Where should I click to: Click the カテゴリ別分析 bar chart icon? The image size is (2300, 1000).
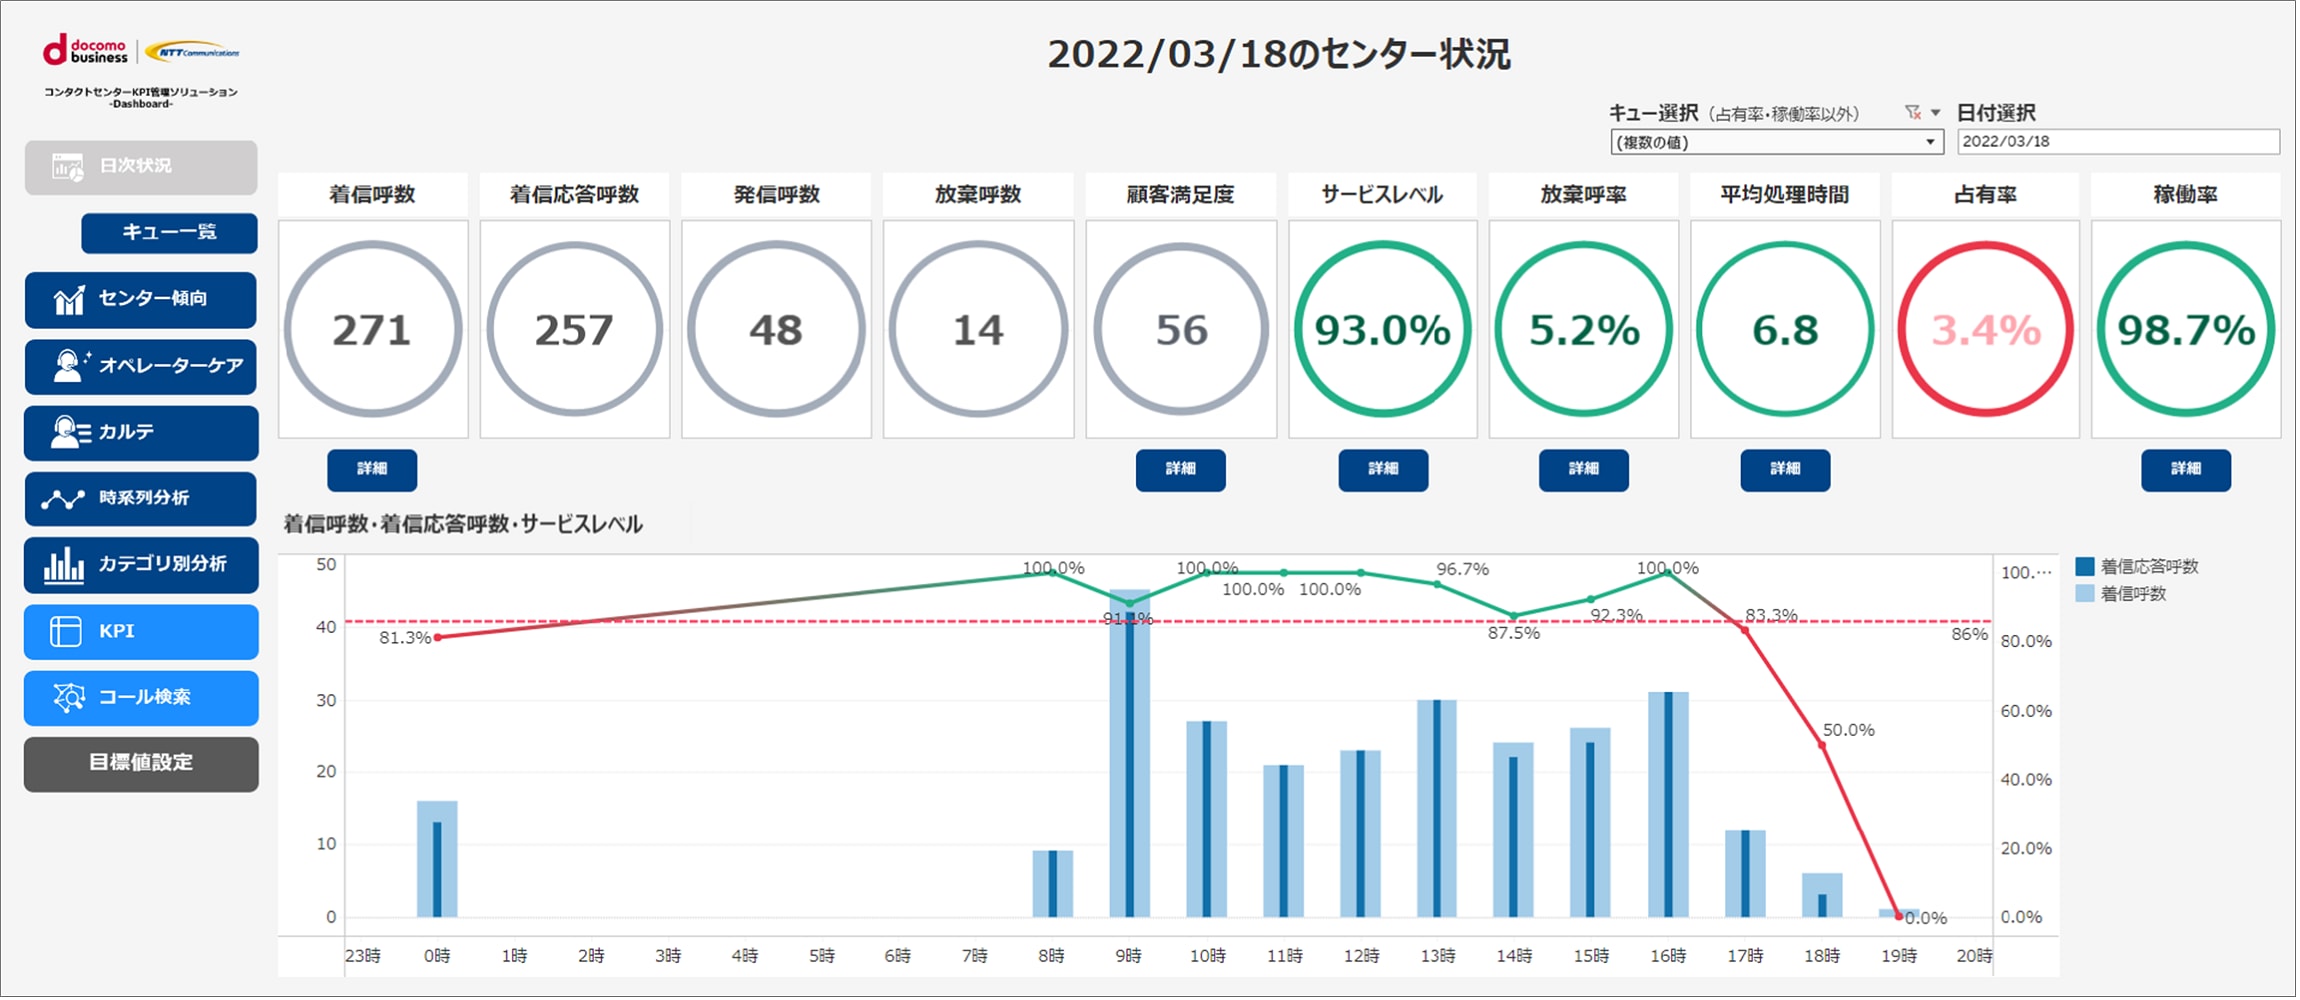[64, 565]
